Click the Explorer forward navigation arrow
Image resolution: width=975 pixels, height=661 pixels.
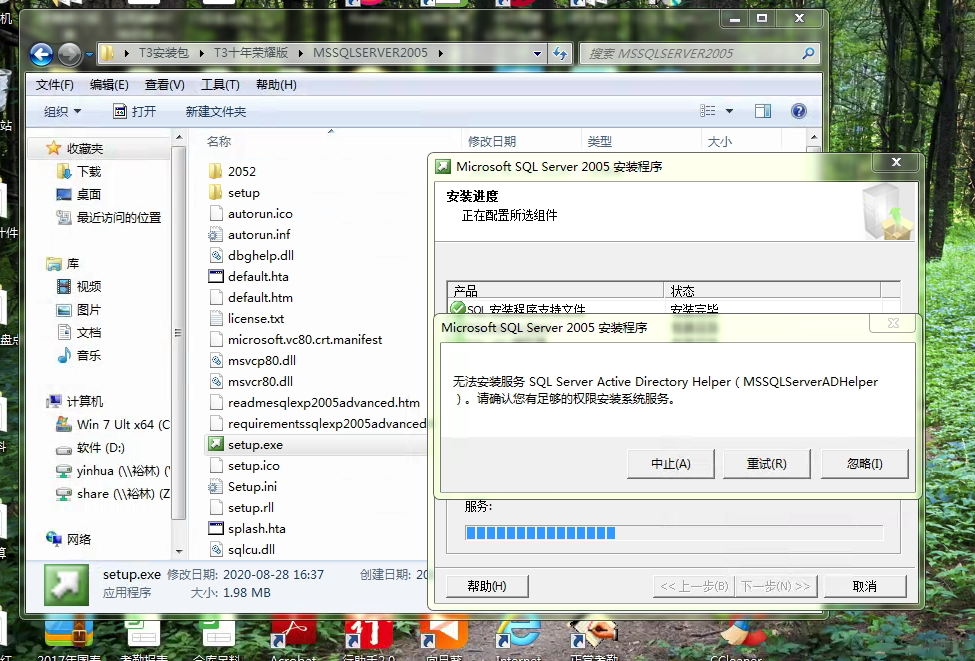(x=69, y=55)
